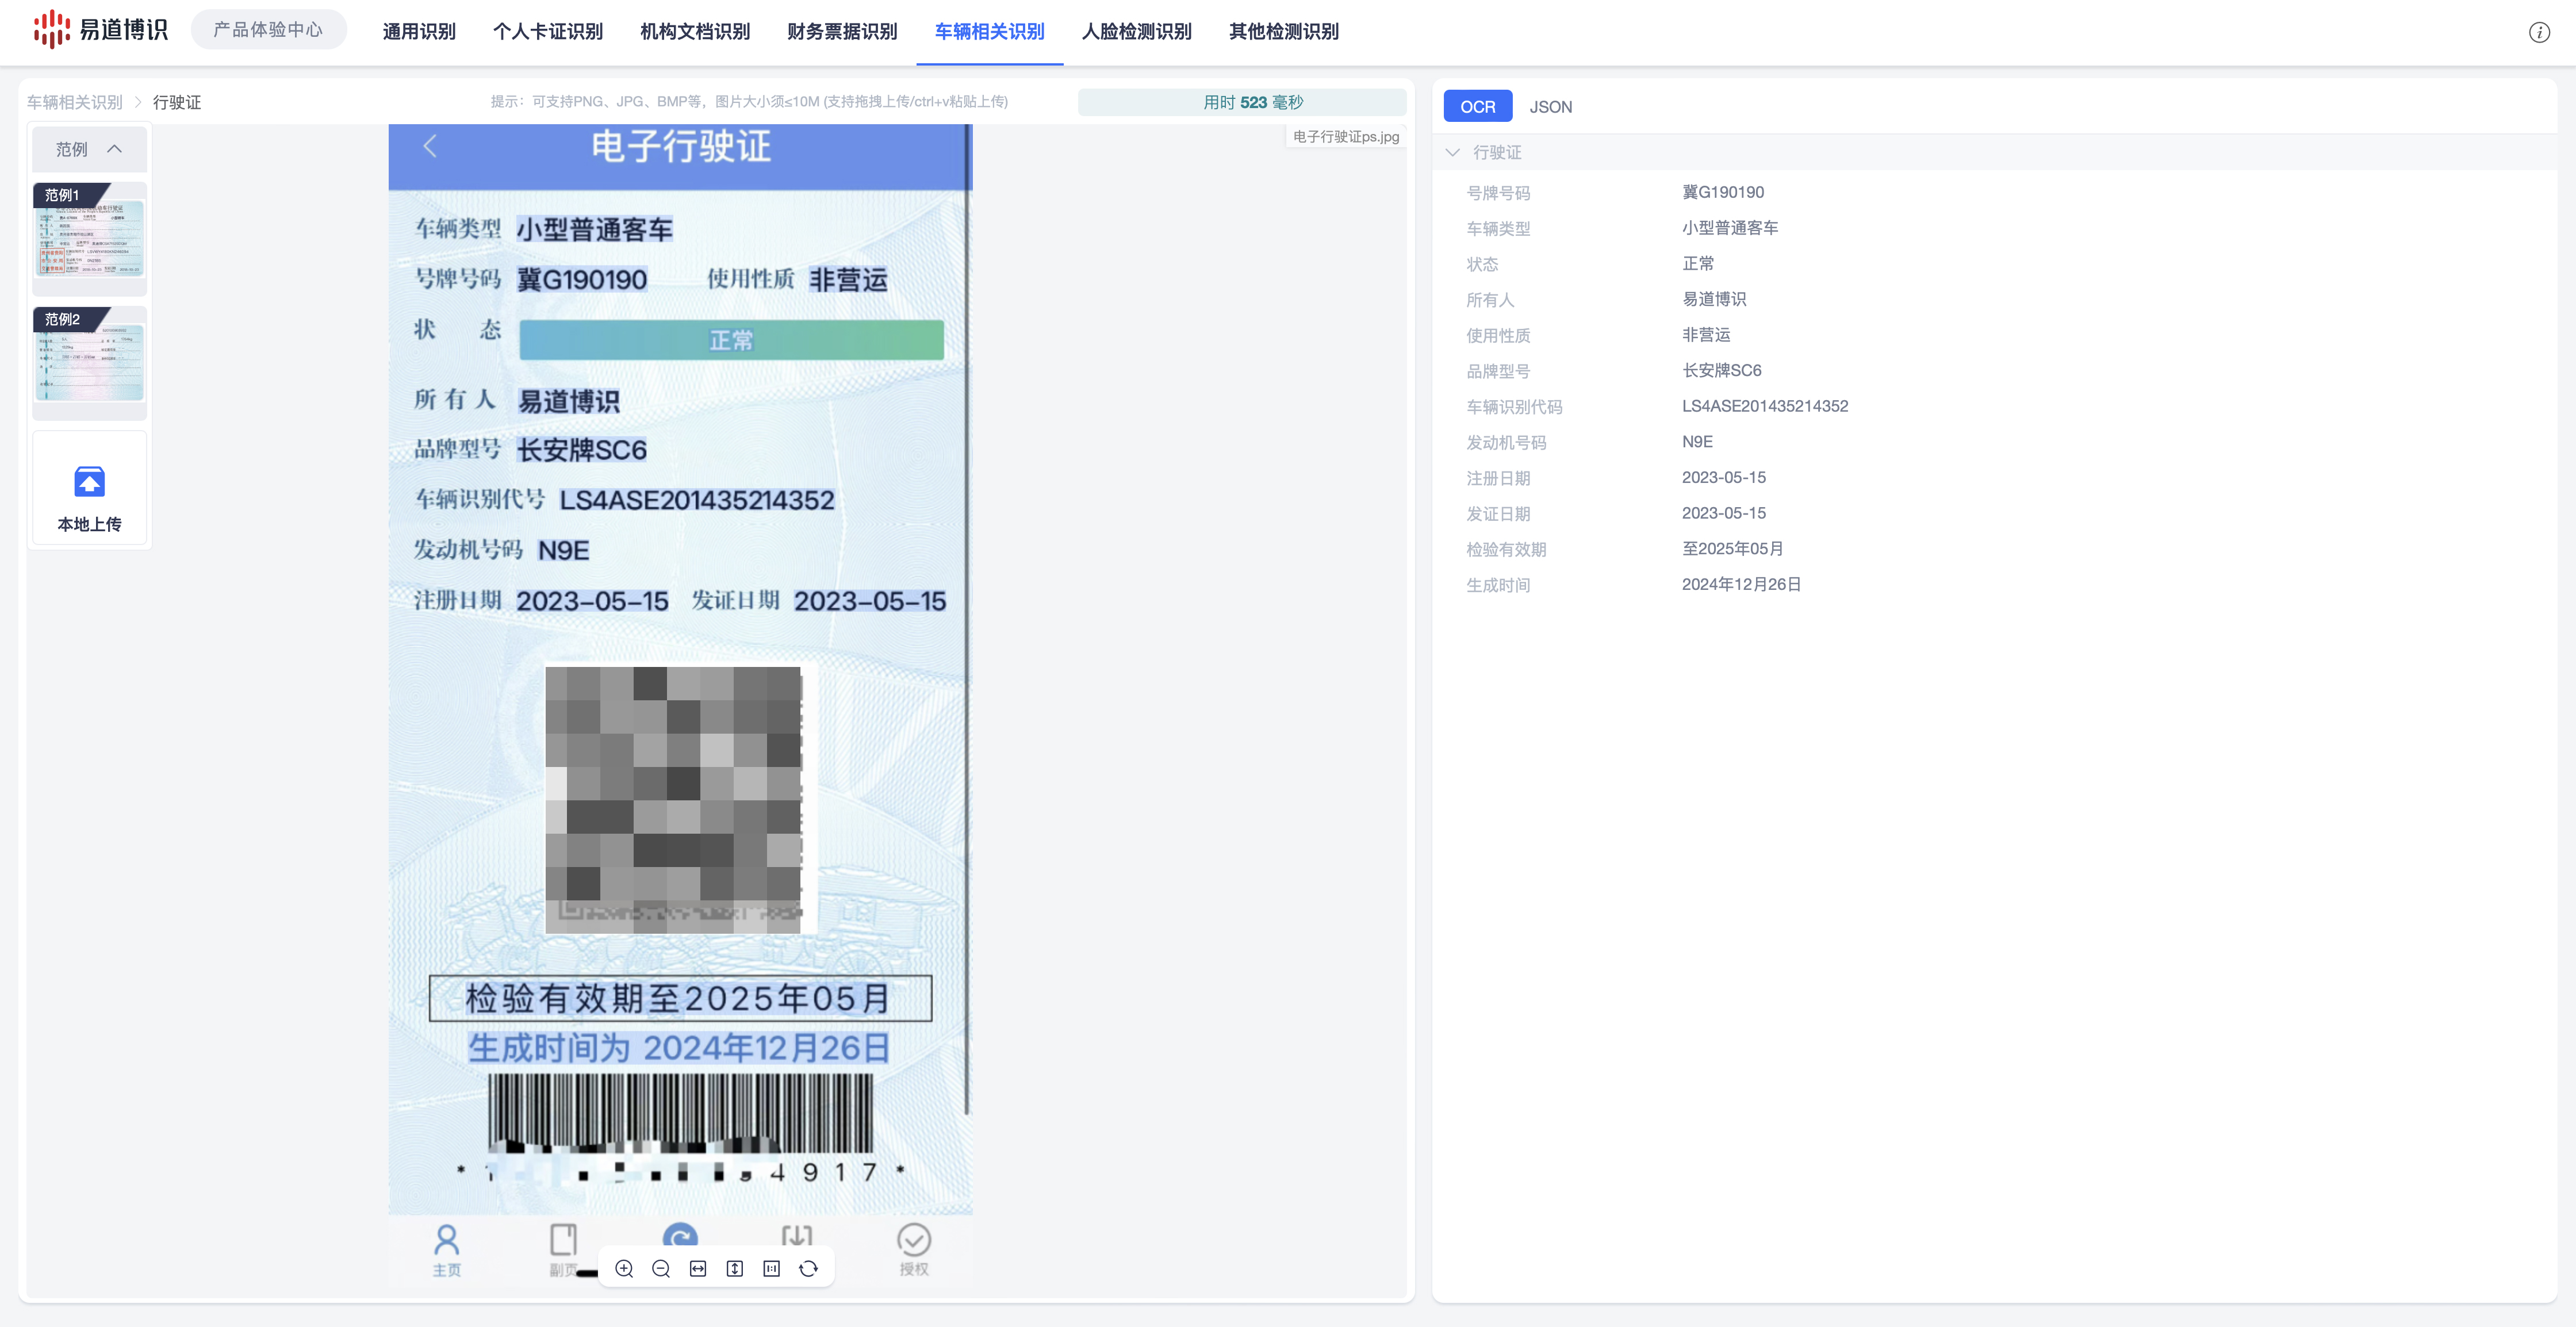Open the 人脸检测识别 menu

click(1136, 32)
